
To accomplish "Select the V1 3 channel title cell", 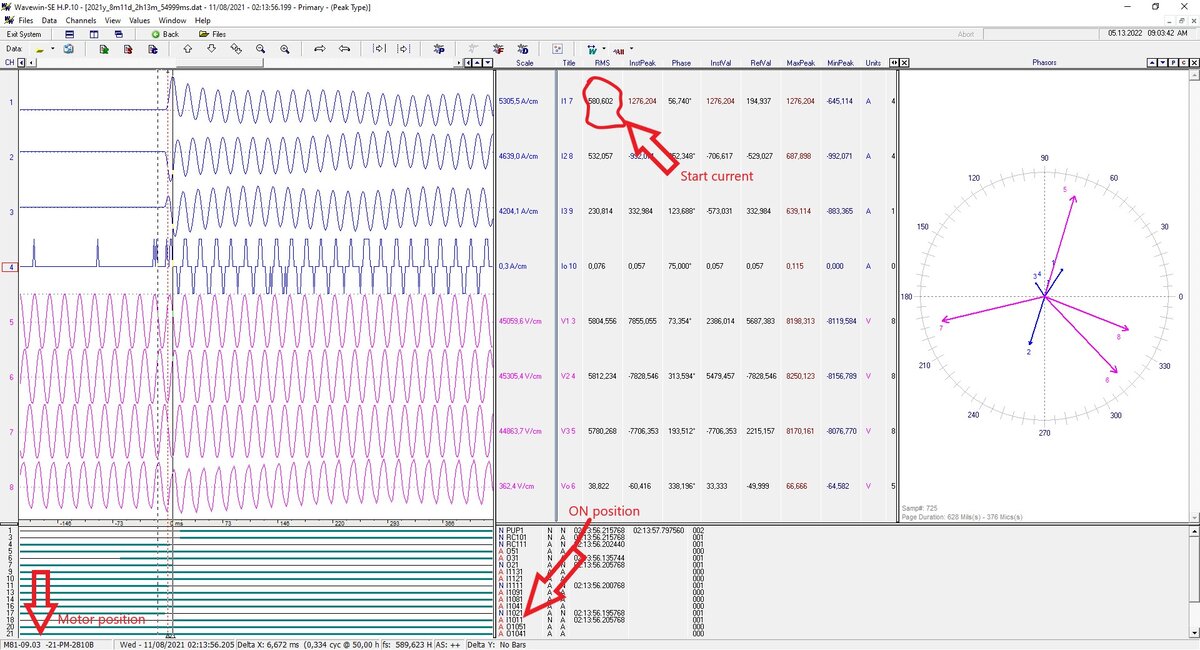I will [568, 322].
